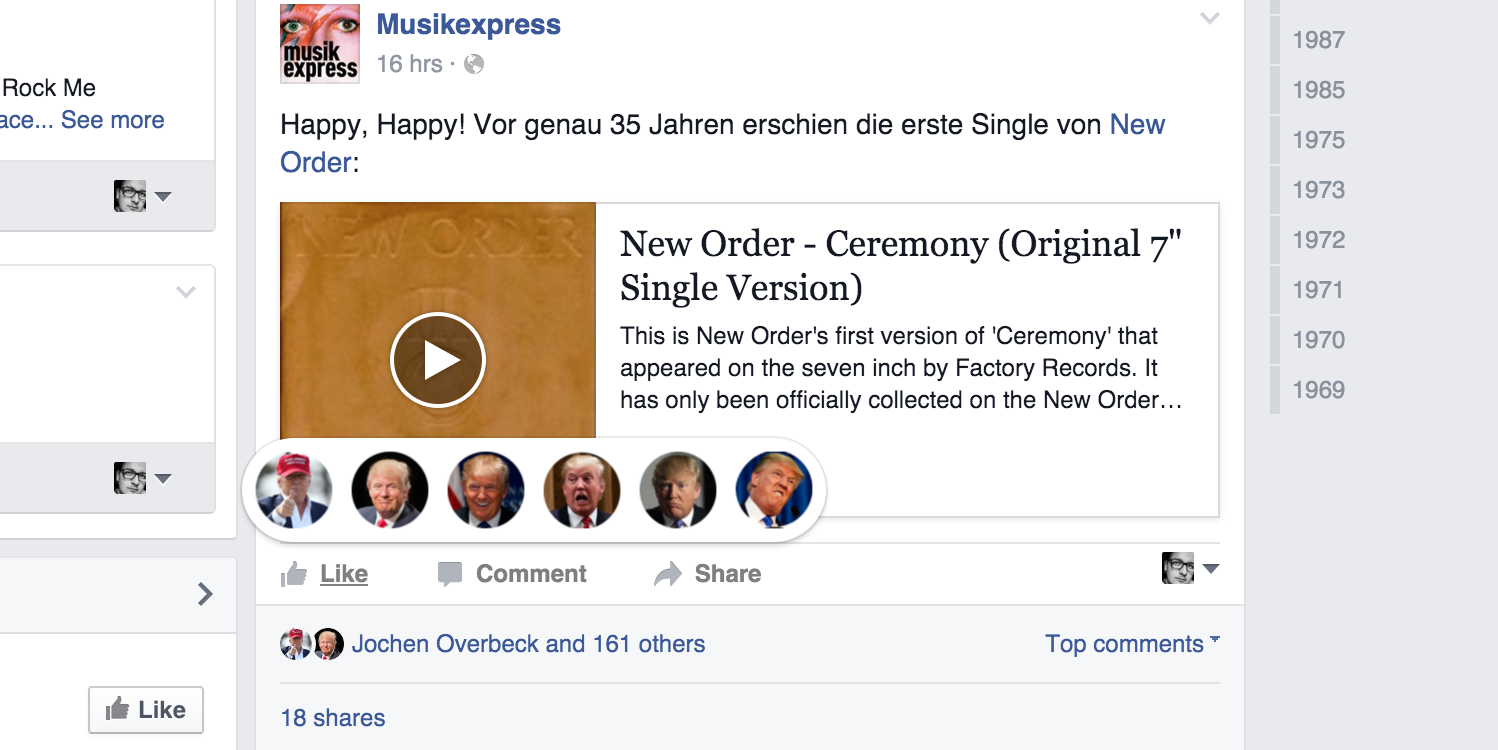The height and width of the screenshot is (750, 1498).
Task: Open post options chevron on Musikexpress post
Action: [x=1210, y=18]
